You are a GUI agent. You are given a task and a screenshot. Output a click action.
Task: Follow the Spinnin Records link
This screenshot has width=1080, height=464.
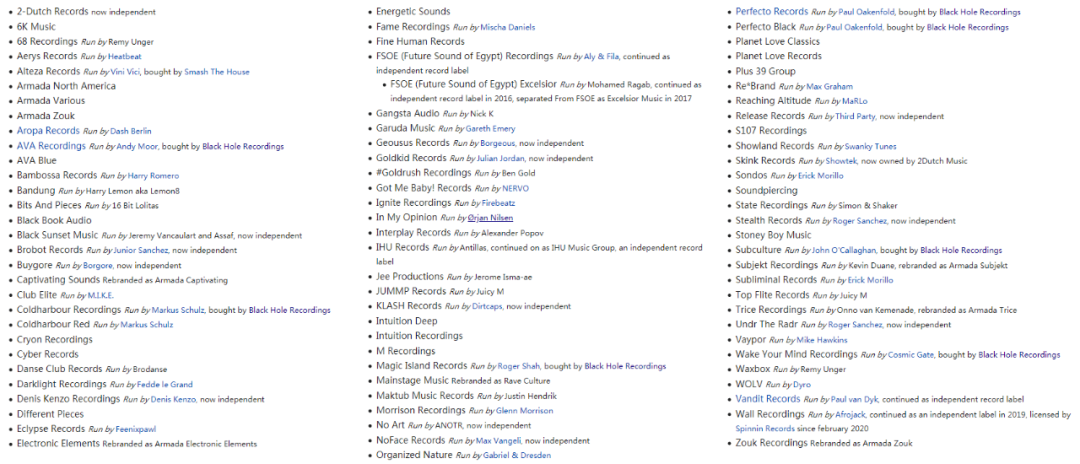click(x=766, y=428)
